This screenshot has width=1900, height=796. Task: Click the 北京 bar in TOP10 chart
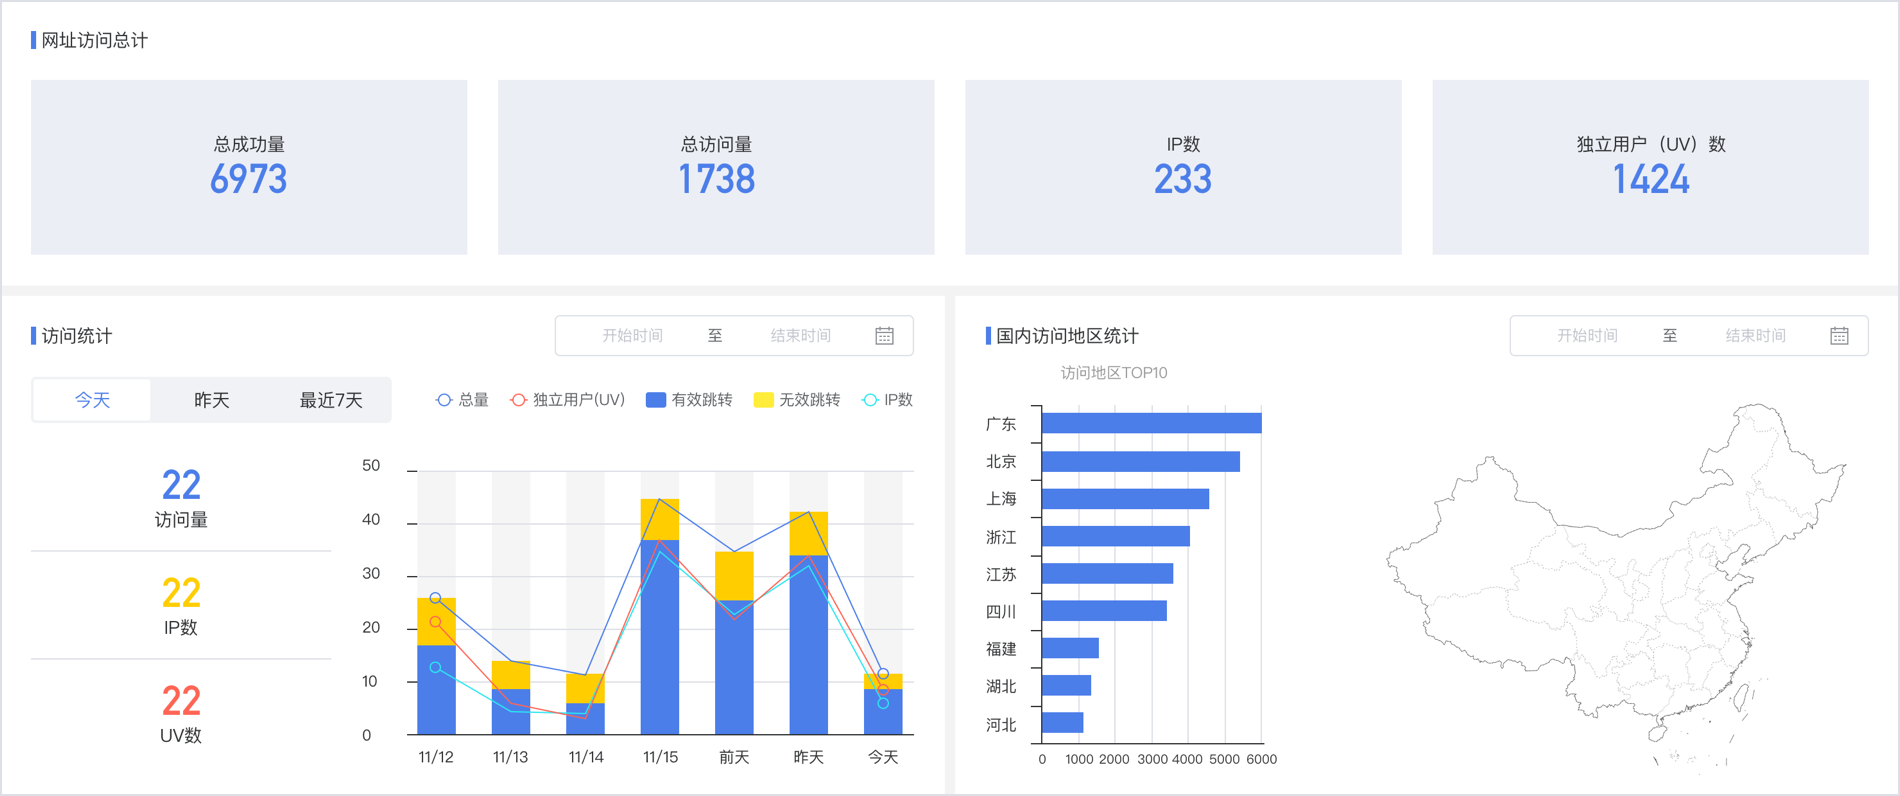(1140, 461)
